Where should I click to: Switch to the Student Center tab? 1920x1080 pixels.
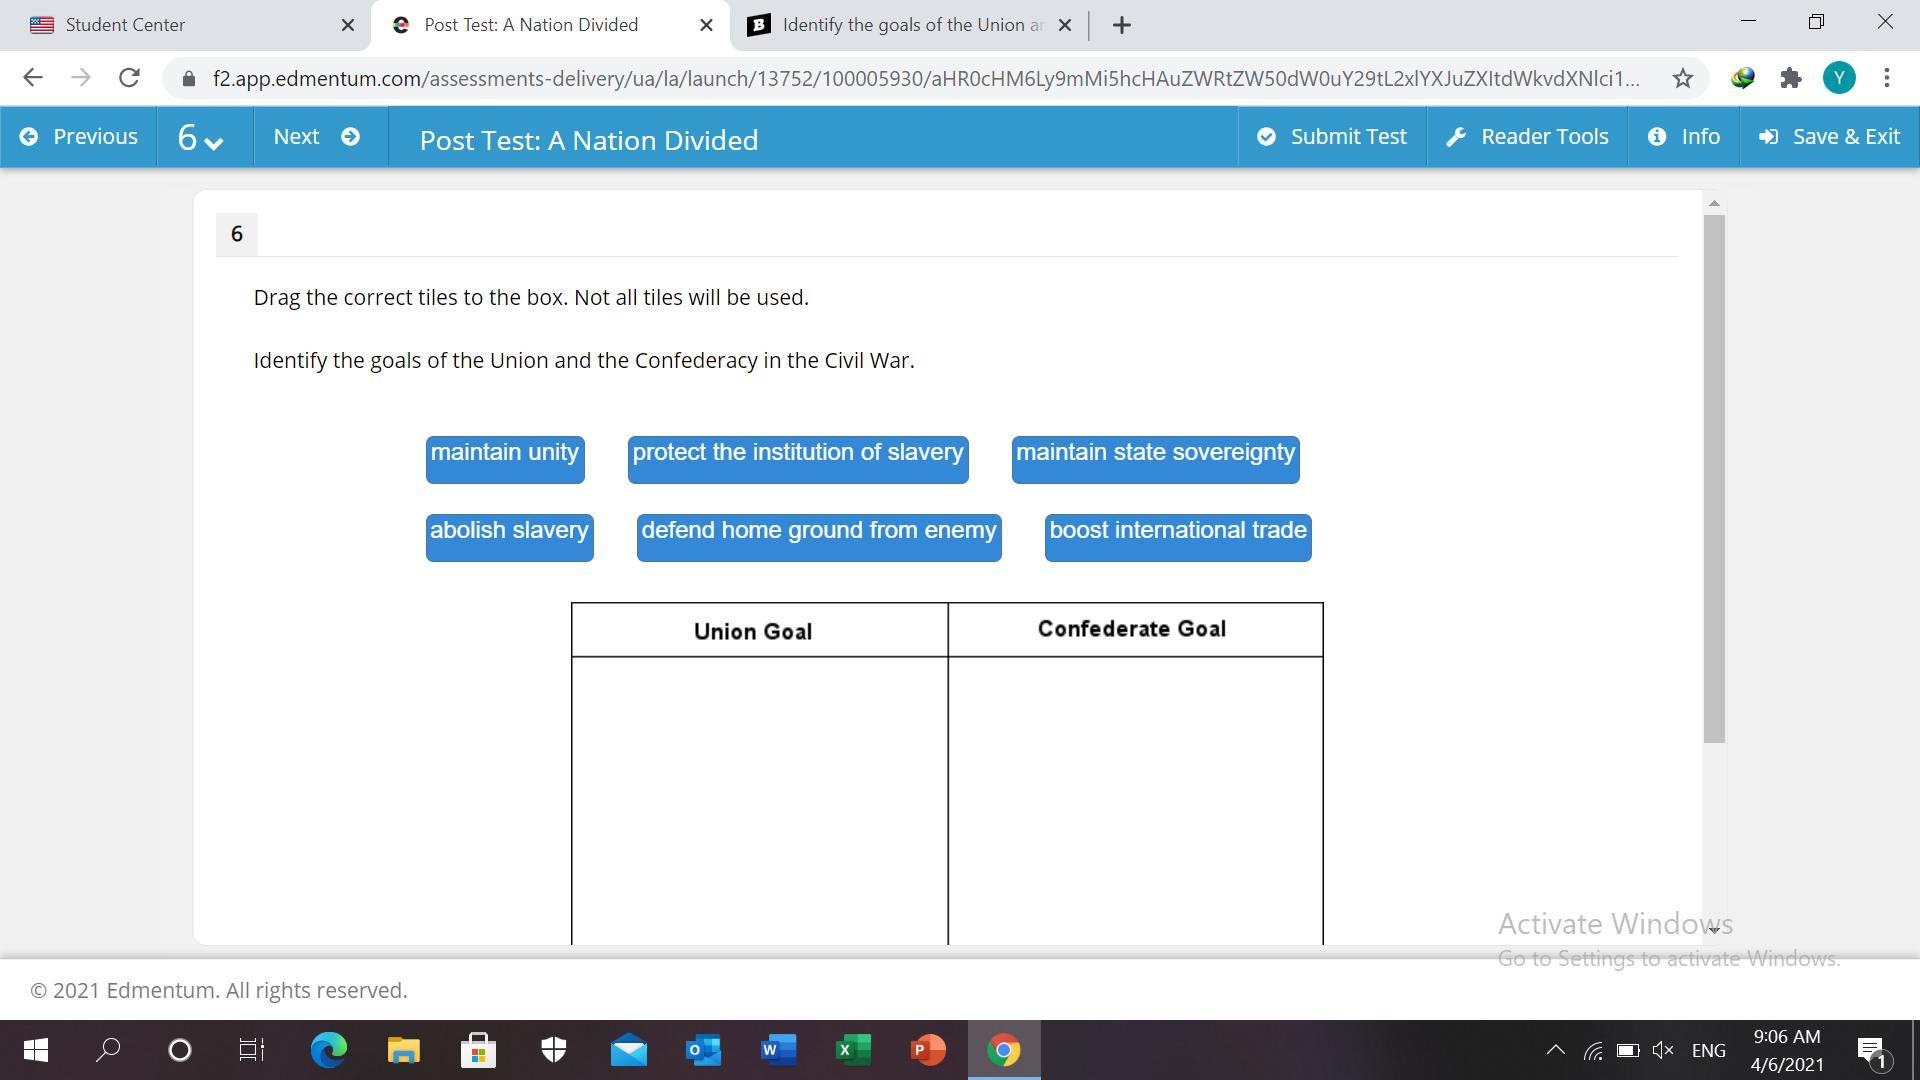[x=125, y=25]
